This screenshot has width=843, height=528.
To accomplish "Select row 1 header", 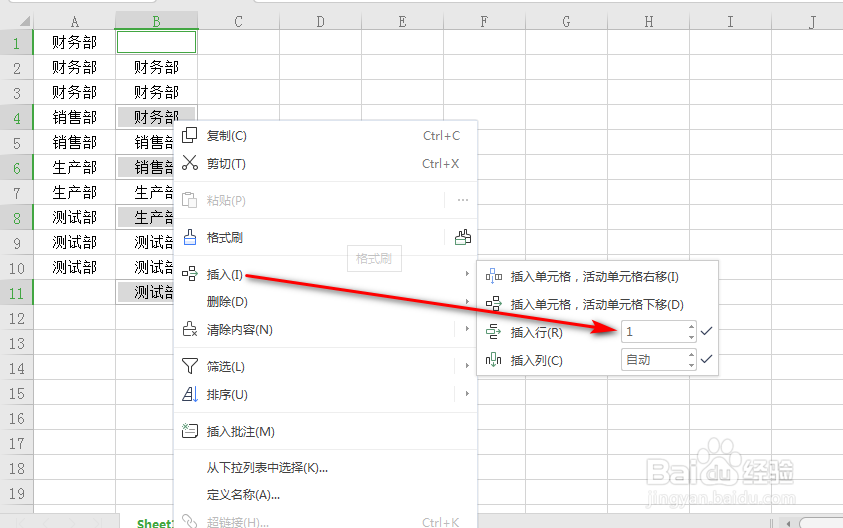I will click(x=17, y=42).
